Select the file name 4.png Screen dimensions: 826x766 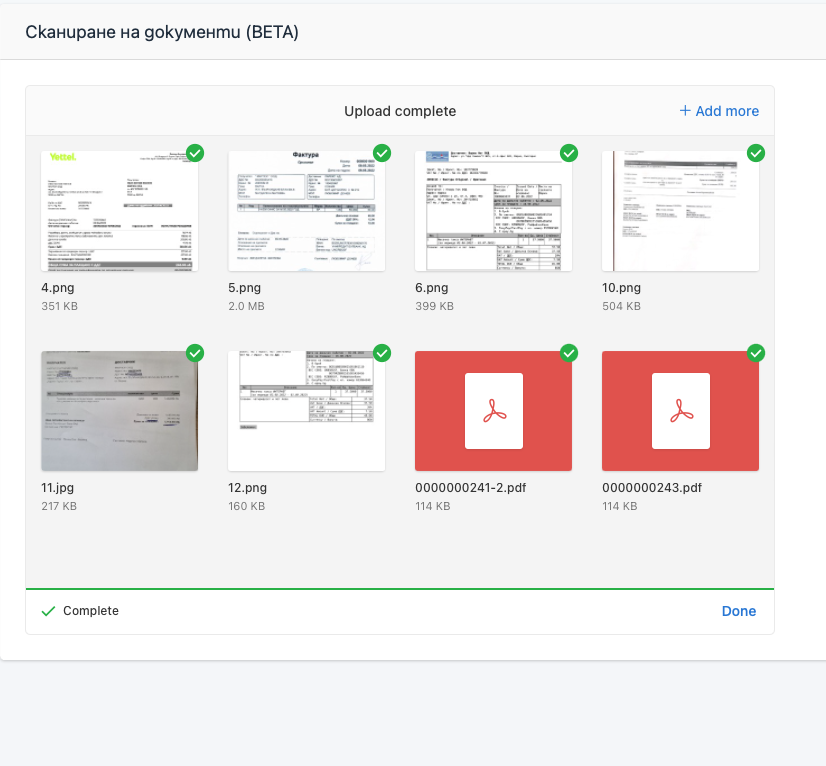pos(58,288)
